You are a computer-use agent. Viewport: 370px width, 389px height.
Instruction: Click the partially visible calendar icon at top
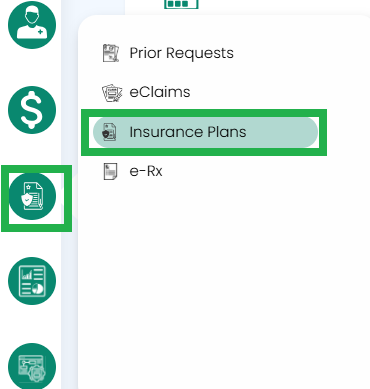click(x=181, y=4)
